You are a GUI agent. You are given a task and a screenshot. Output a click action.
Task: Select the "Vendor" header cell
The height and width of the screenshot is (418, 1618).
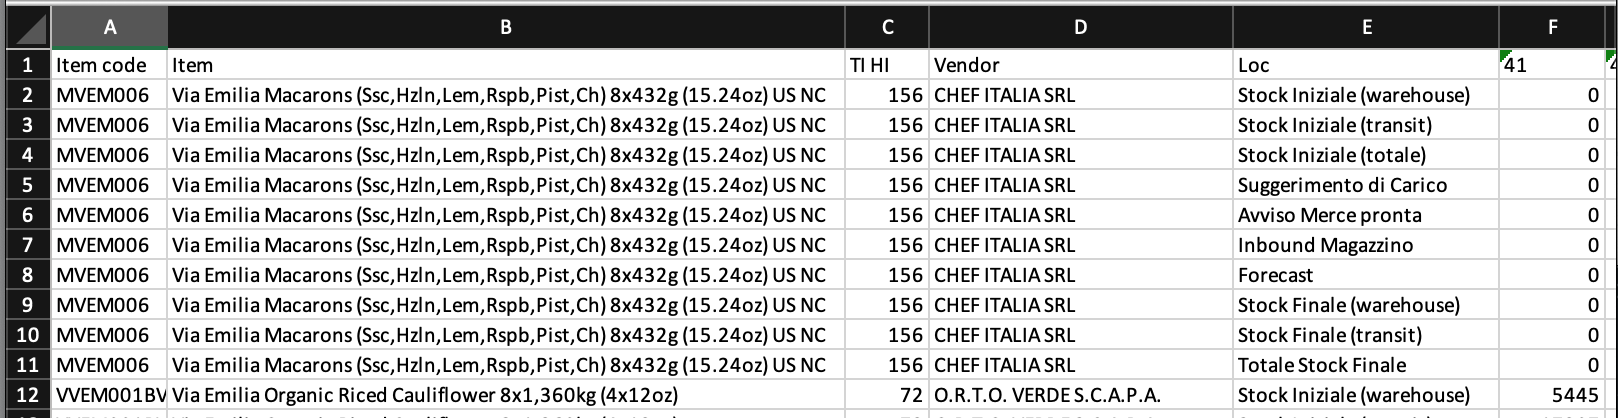[1080, 65]
